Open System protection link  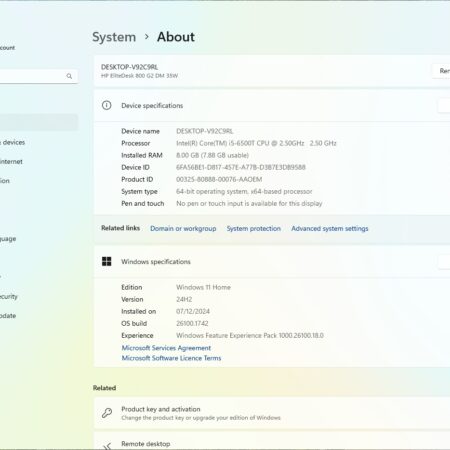pyautogui.click(x=254, y=229)
